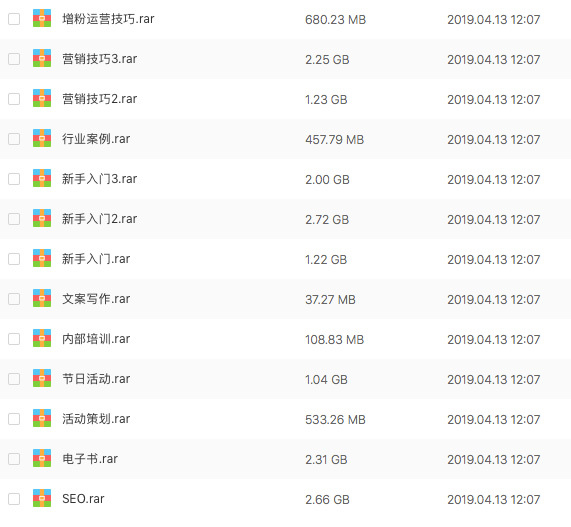The height and width of the screenshot is (527, 571).
Task: Click the archive icon for 节日活动.rar
Action: 42,378
